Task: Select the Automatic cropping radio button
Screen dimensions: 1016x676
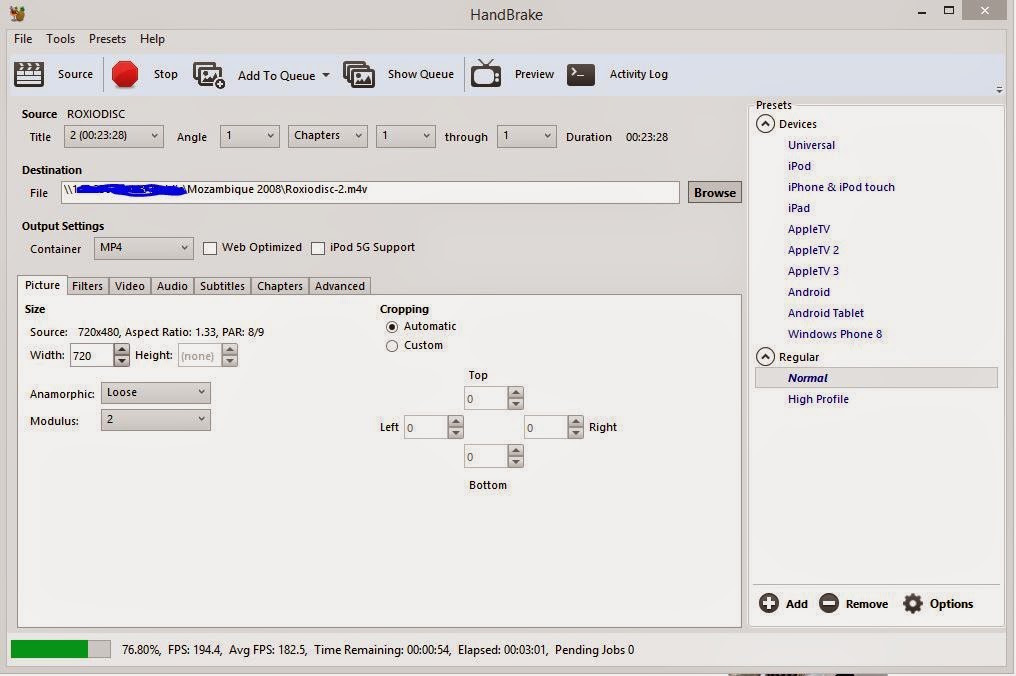Action: 392,327
